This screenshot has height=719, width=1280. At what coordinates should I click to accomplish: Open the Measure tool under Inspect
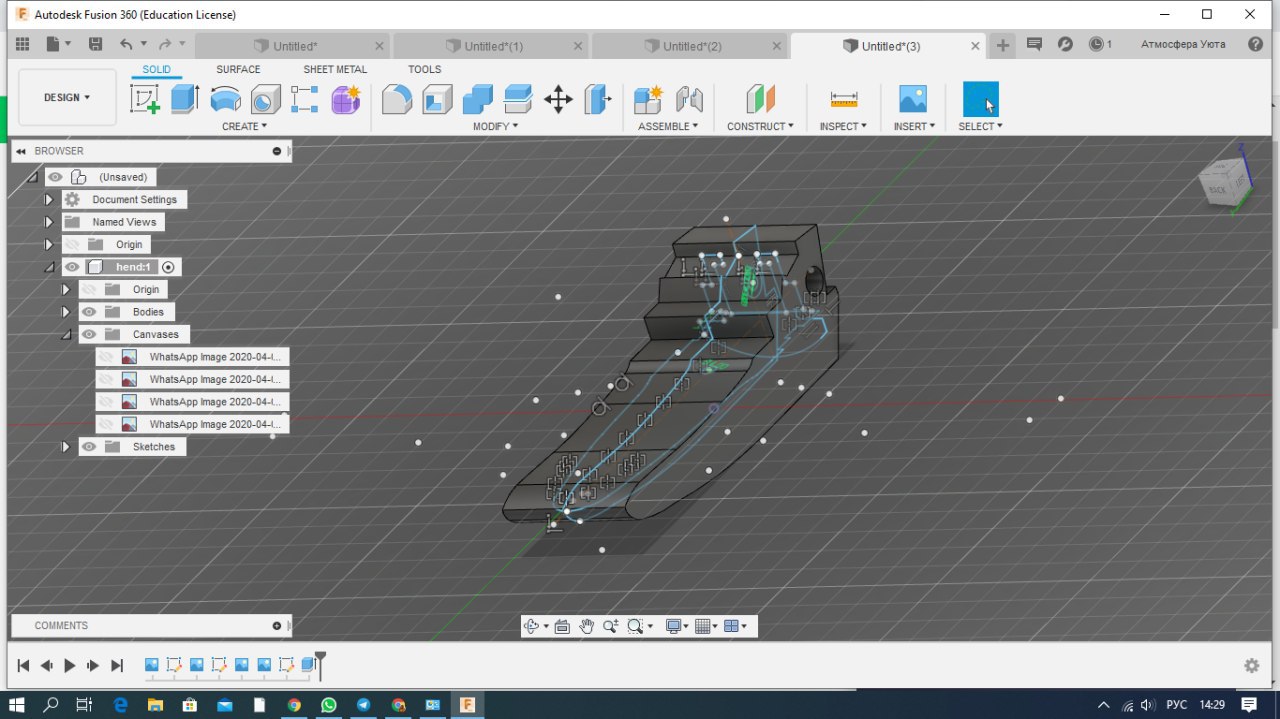pos(844,99)
